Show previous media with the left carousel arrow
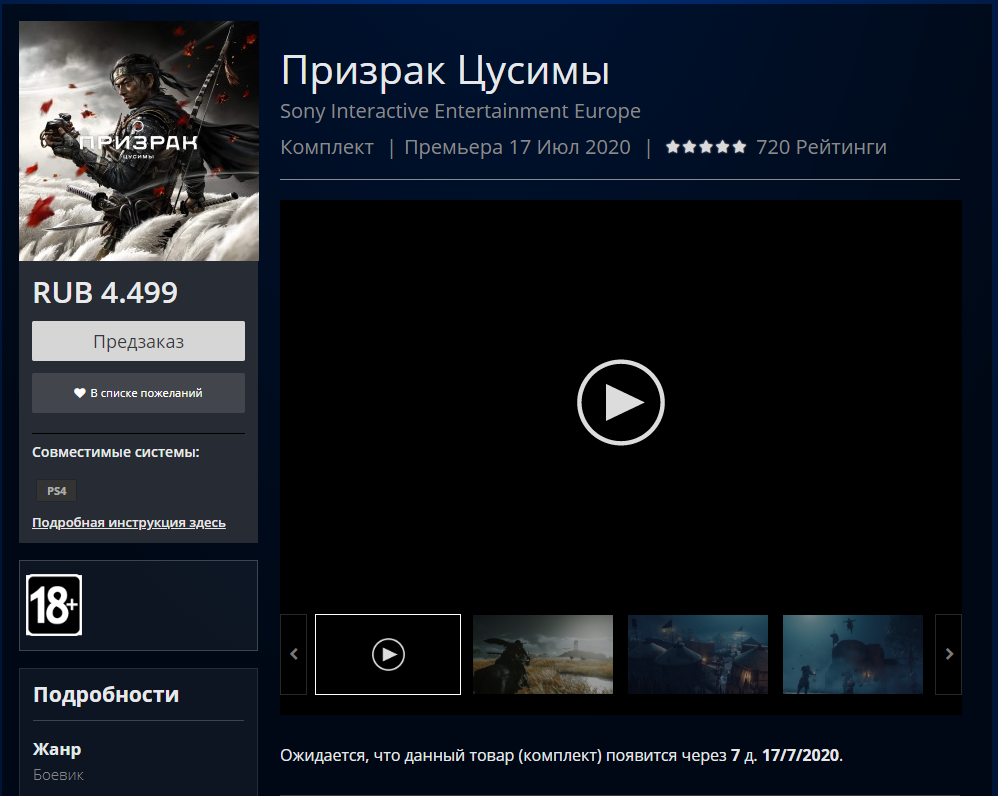 click(293, 654)
